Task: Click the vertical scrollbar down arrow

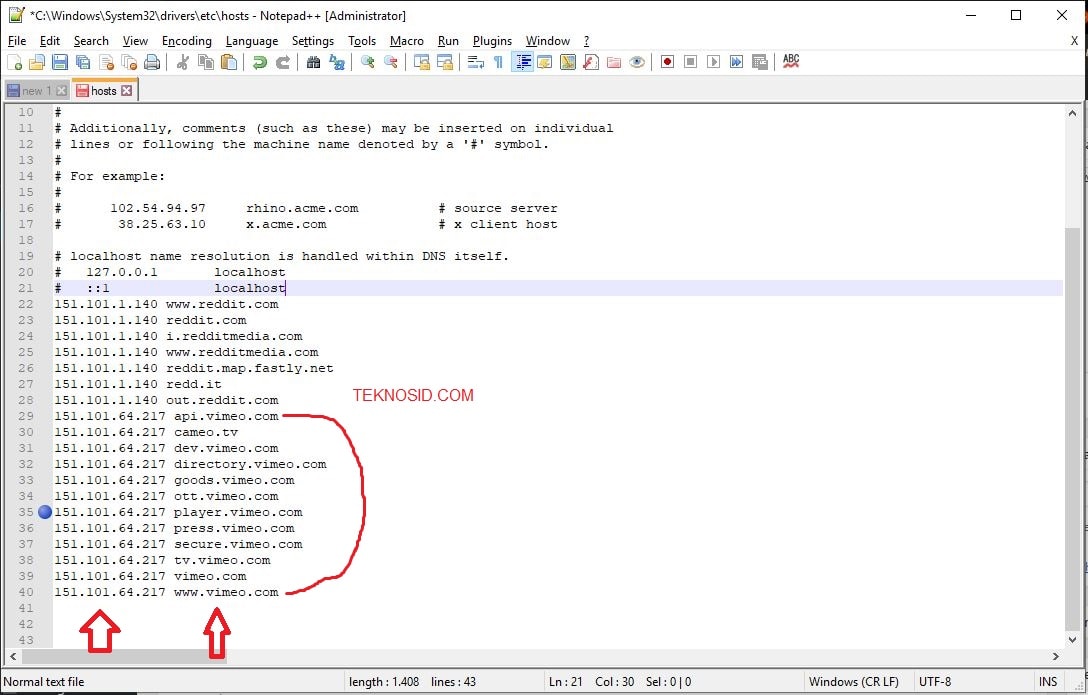Action: tap(1072, 640)
